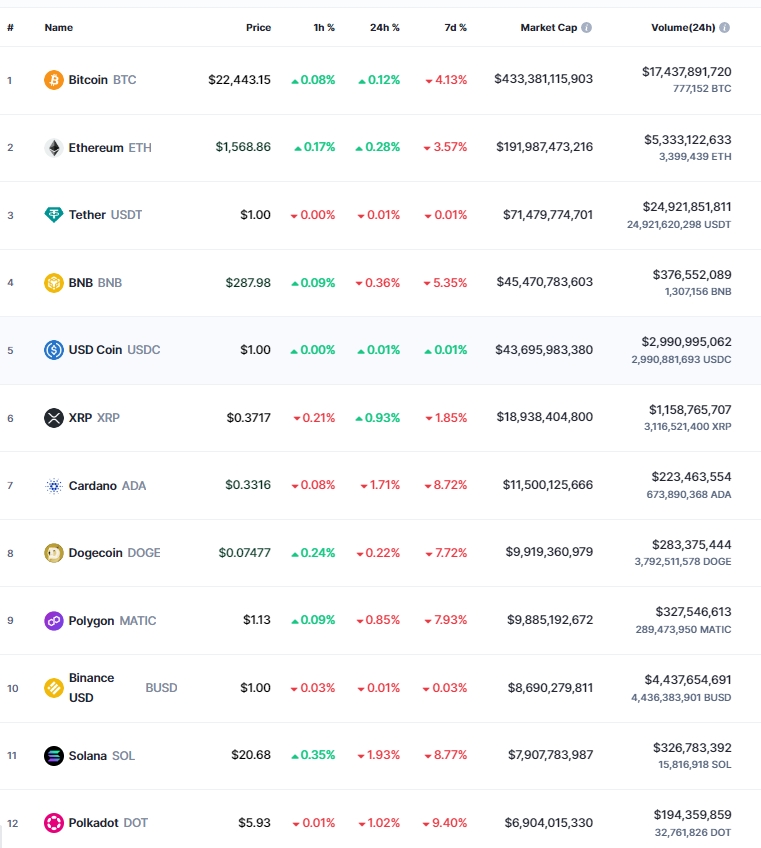
Task: Click the XRP black logo icon
Action: [54, 418]
